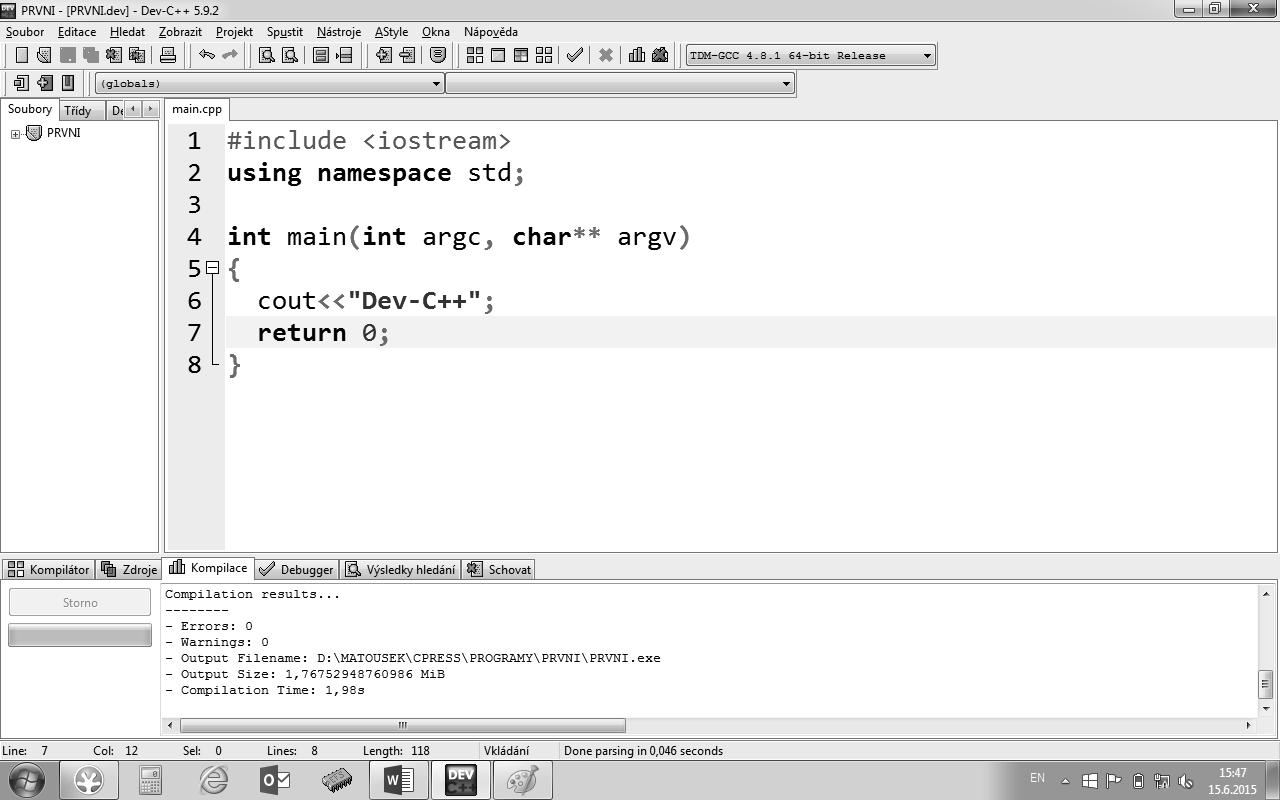Open the Projekt menu
The image size is (1280, 800).
(234, 32)
